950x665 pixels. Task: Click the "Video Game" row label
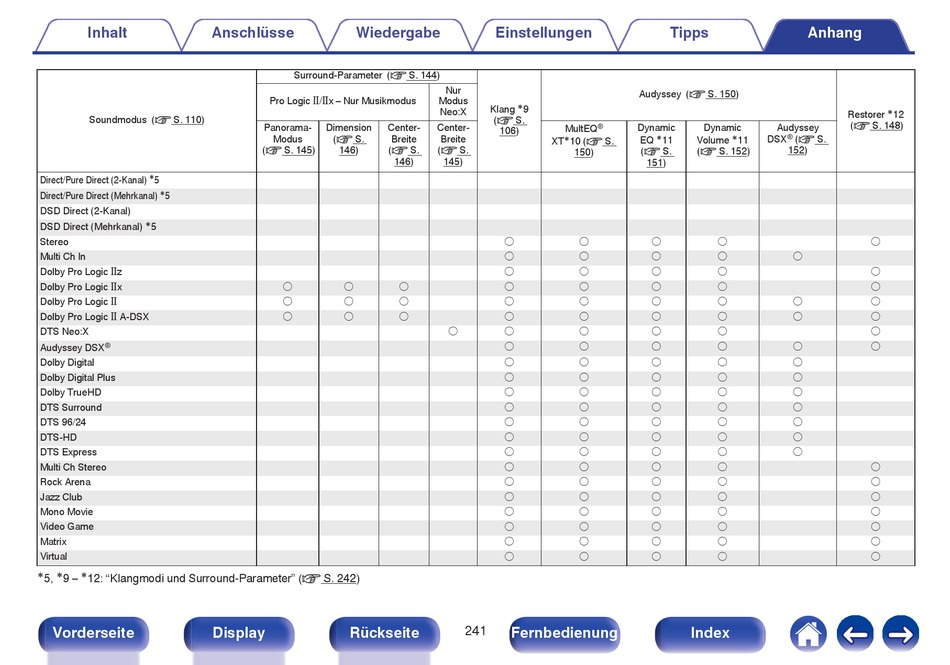point(67,527)
